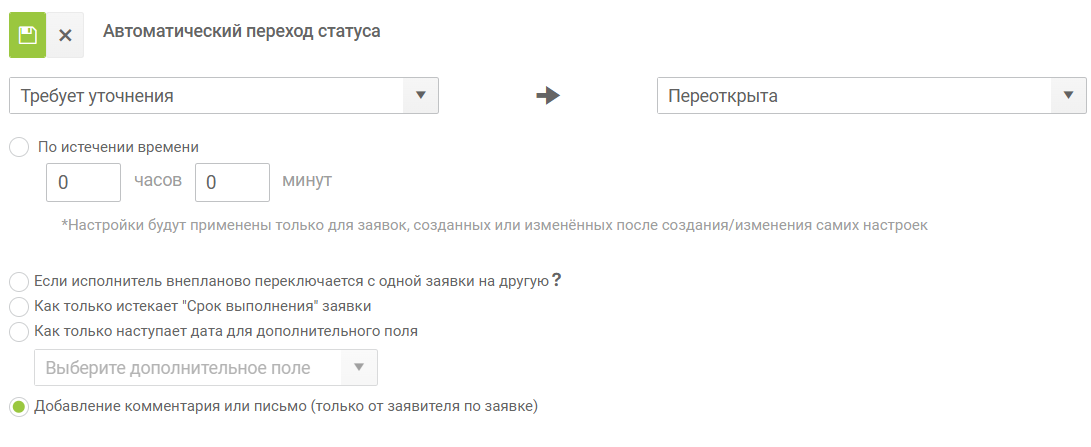1091x447 pixels.
Task: Open the 'Требует уточнения' source status dropdown
Action: pos(224,95)
